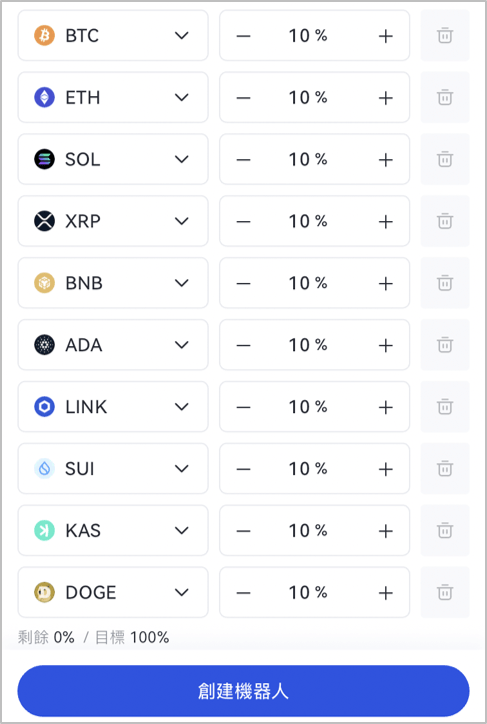This screenshot has height=724, width=487.
Task: Increase KAS percentage with plus button
Action: (385, 531)
